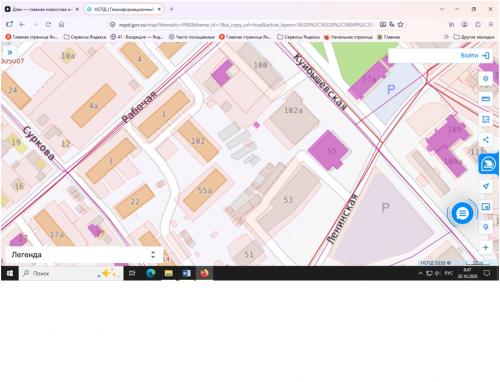Zoom in with the plus button
500x382 pixels.
click(x=486, y=247)
